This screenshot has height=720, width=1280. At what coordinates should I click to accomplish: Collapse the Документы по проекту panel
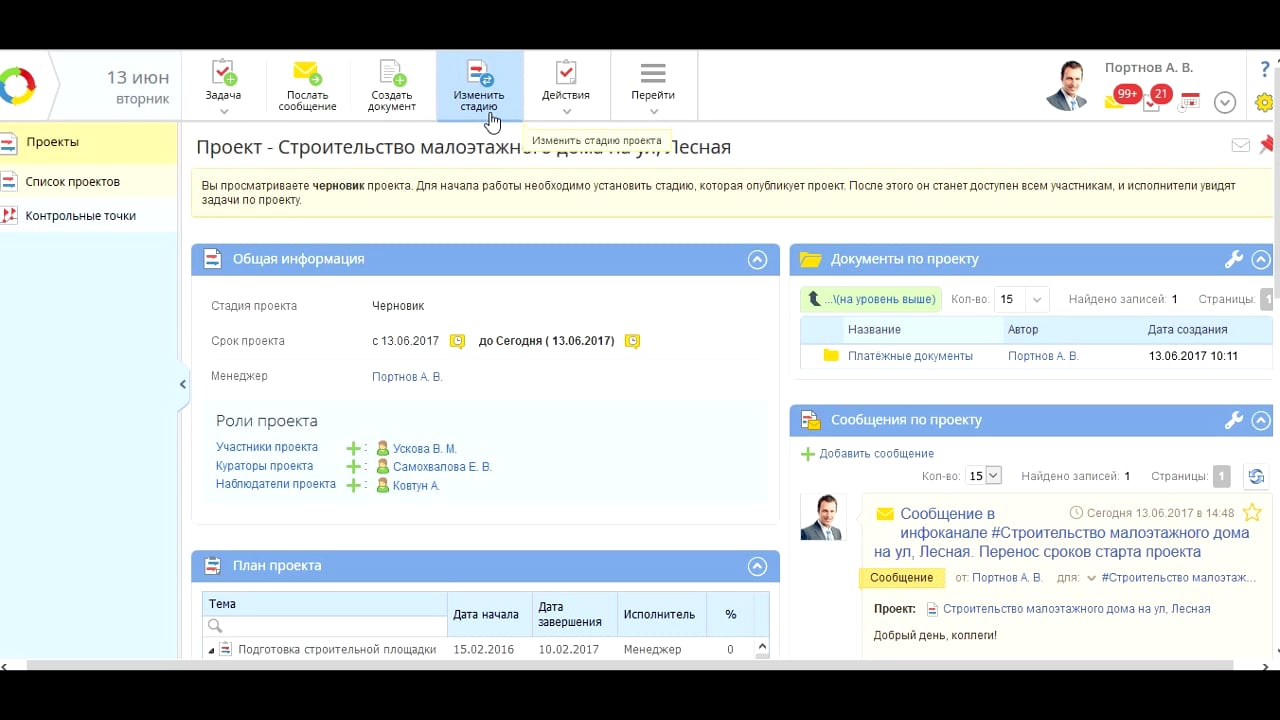(1261, 260)
